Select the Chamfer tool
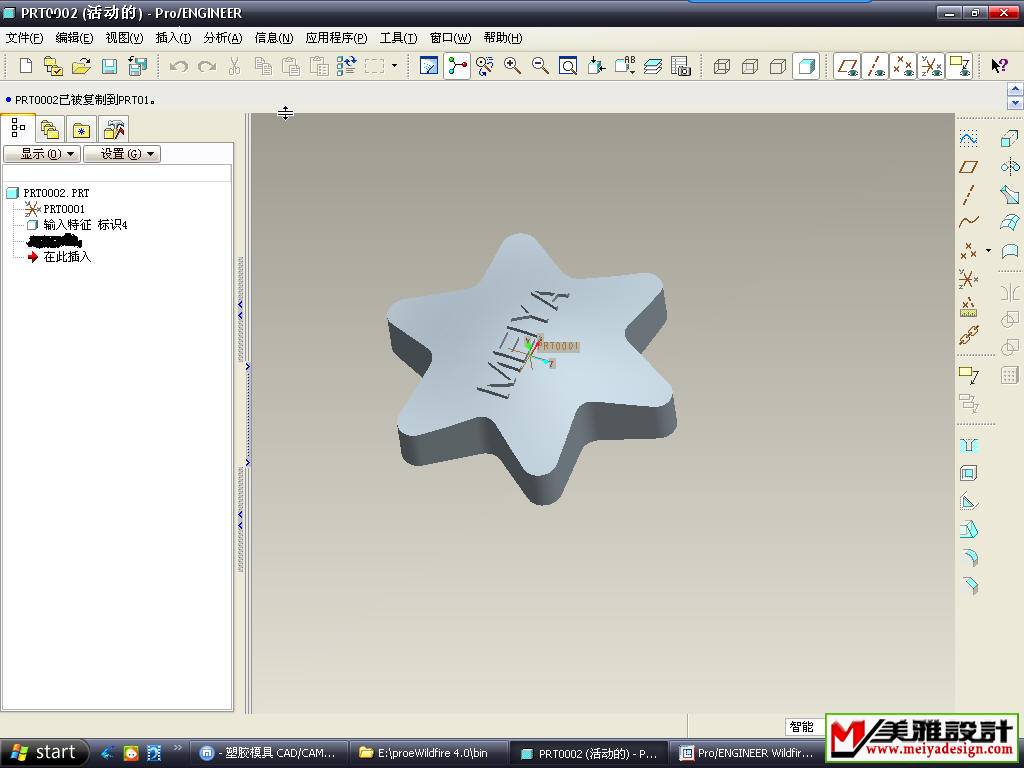 click(x=970, y=585)
